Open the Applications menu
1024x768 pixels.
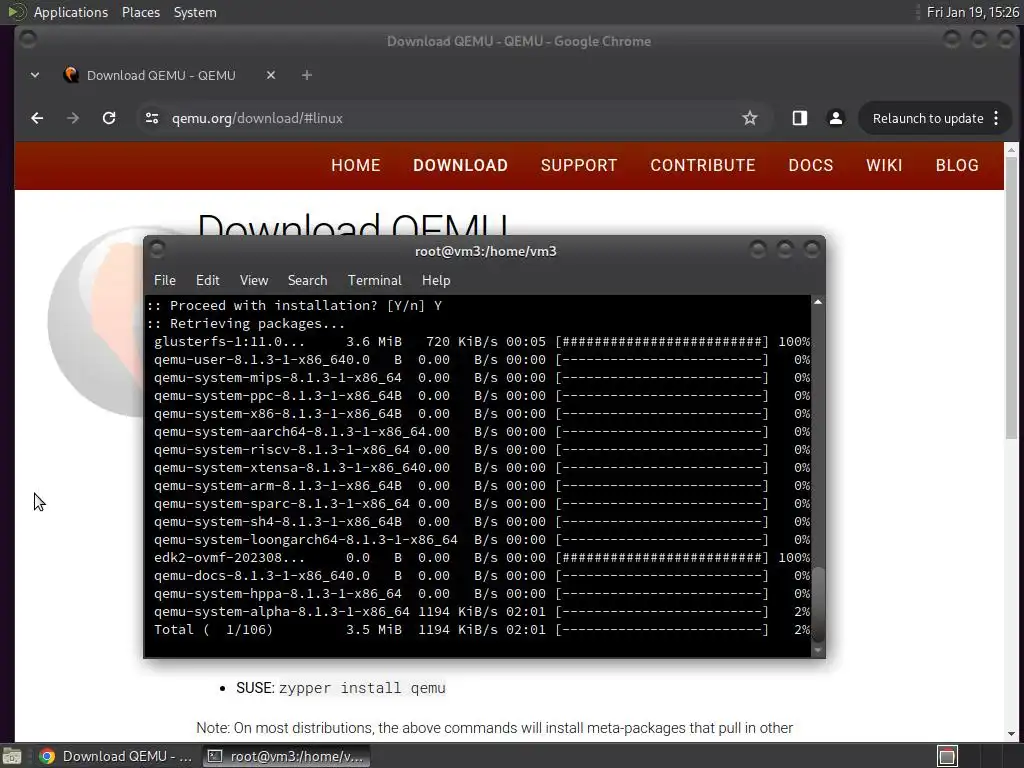click(71, 12)
